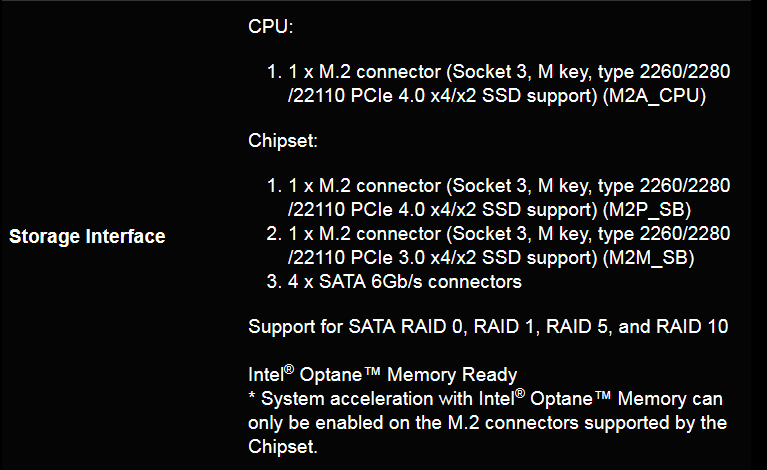Click the Intel Optane Memory Ready text

(x=383, y=375)
